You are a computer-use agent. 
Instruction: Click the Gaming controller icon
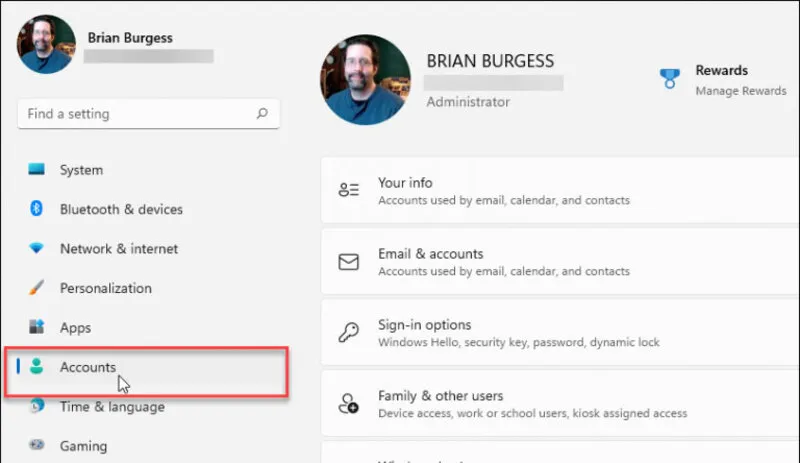[x=37, y=446]
